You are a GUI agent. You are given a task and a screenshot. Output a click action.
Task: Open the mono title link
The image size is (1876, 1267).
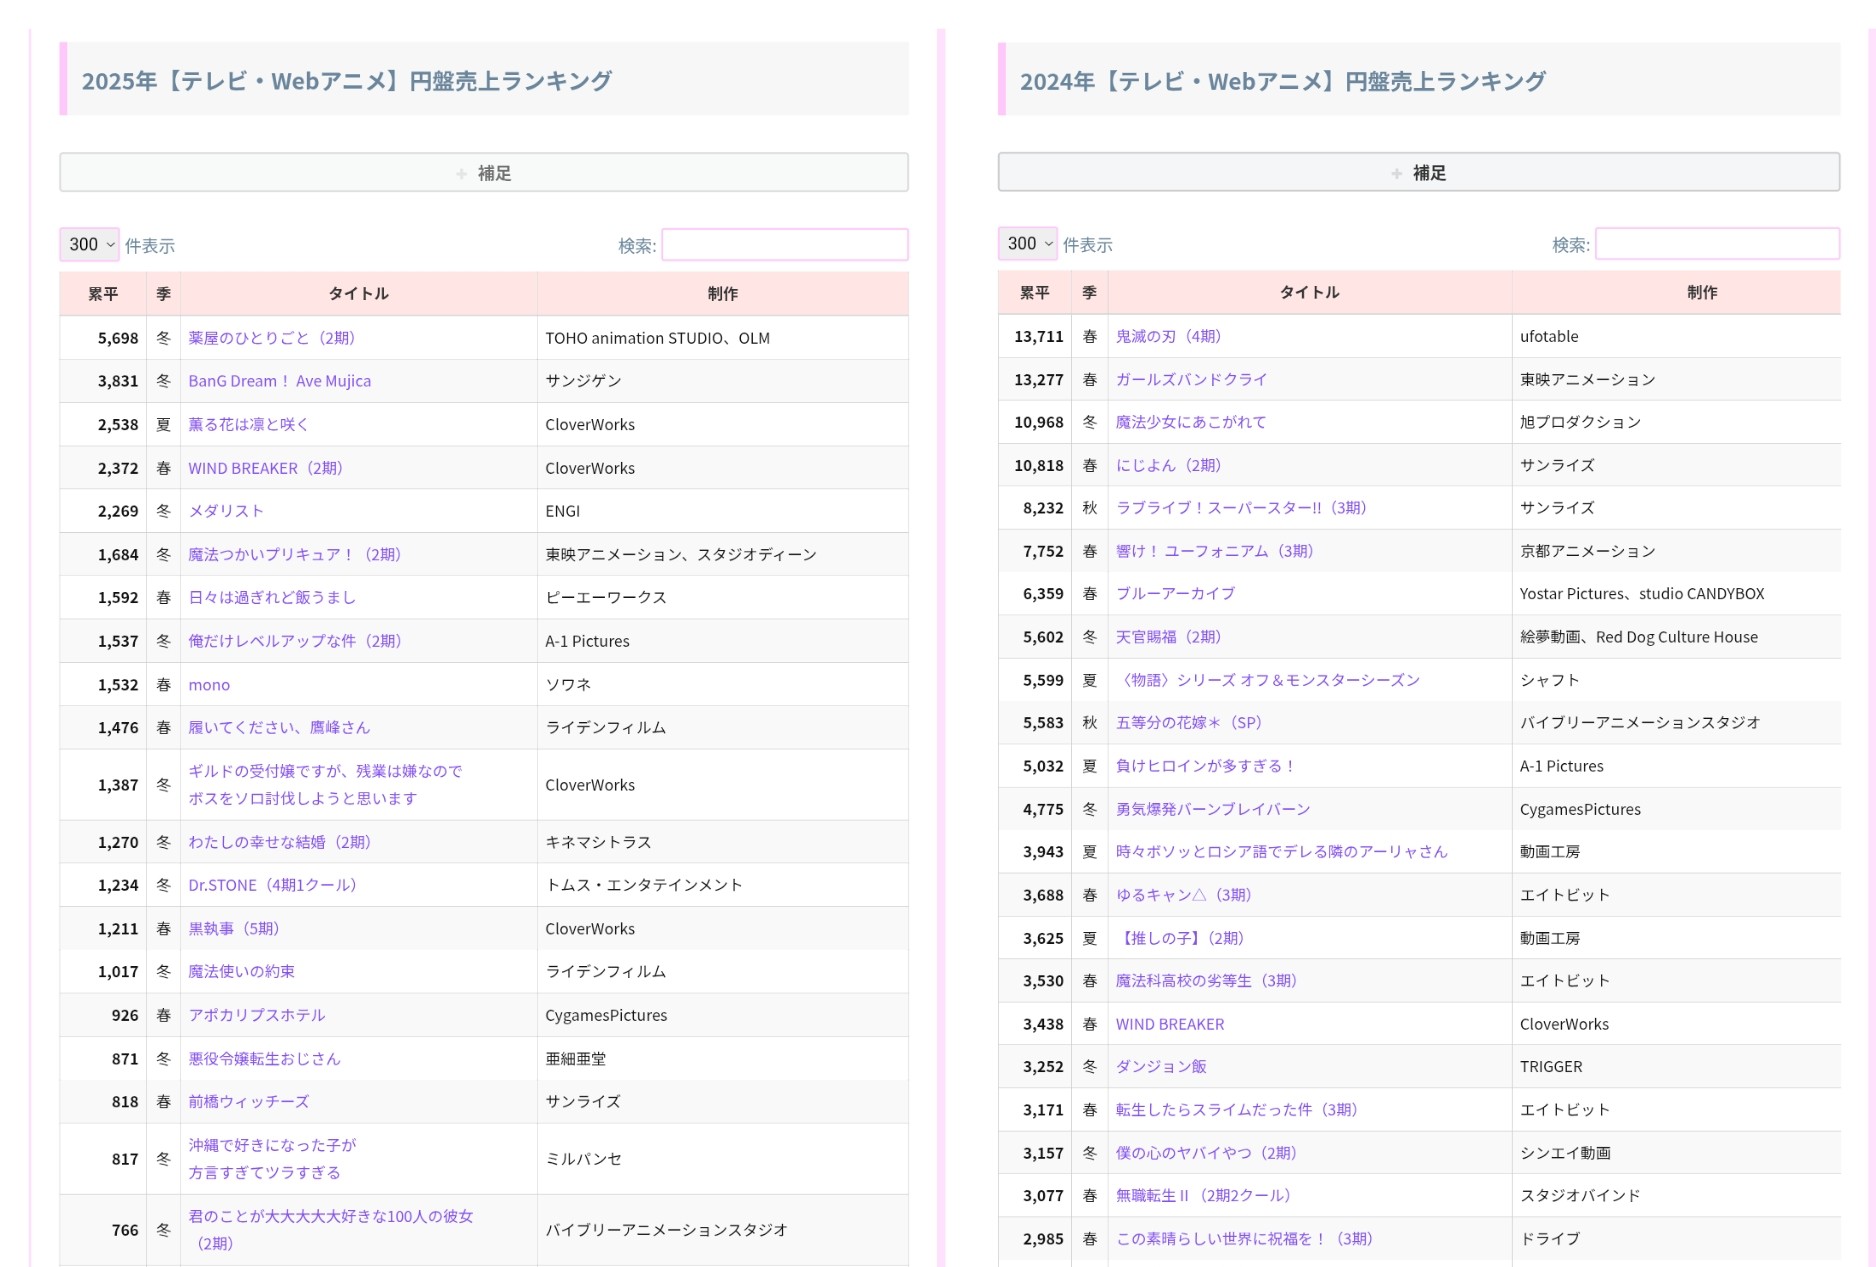[x=209, y=685]
